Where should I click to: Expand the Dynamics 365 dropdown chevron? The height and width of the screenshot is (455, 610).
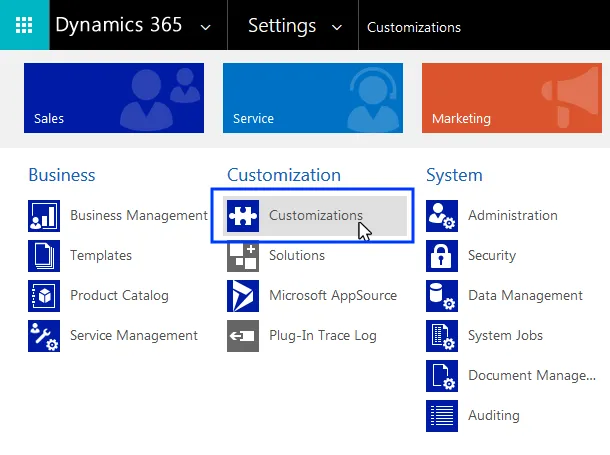[205, 27]
